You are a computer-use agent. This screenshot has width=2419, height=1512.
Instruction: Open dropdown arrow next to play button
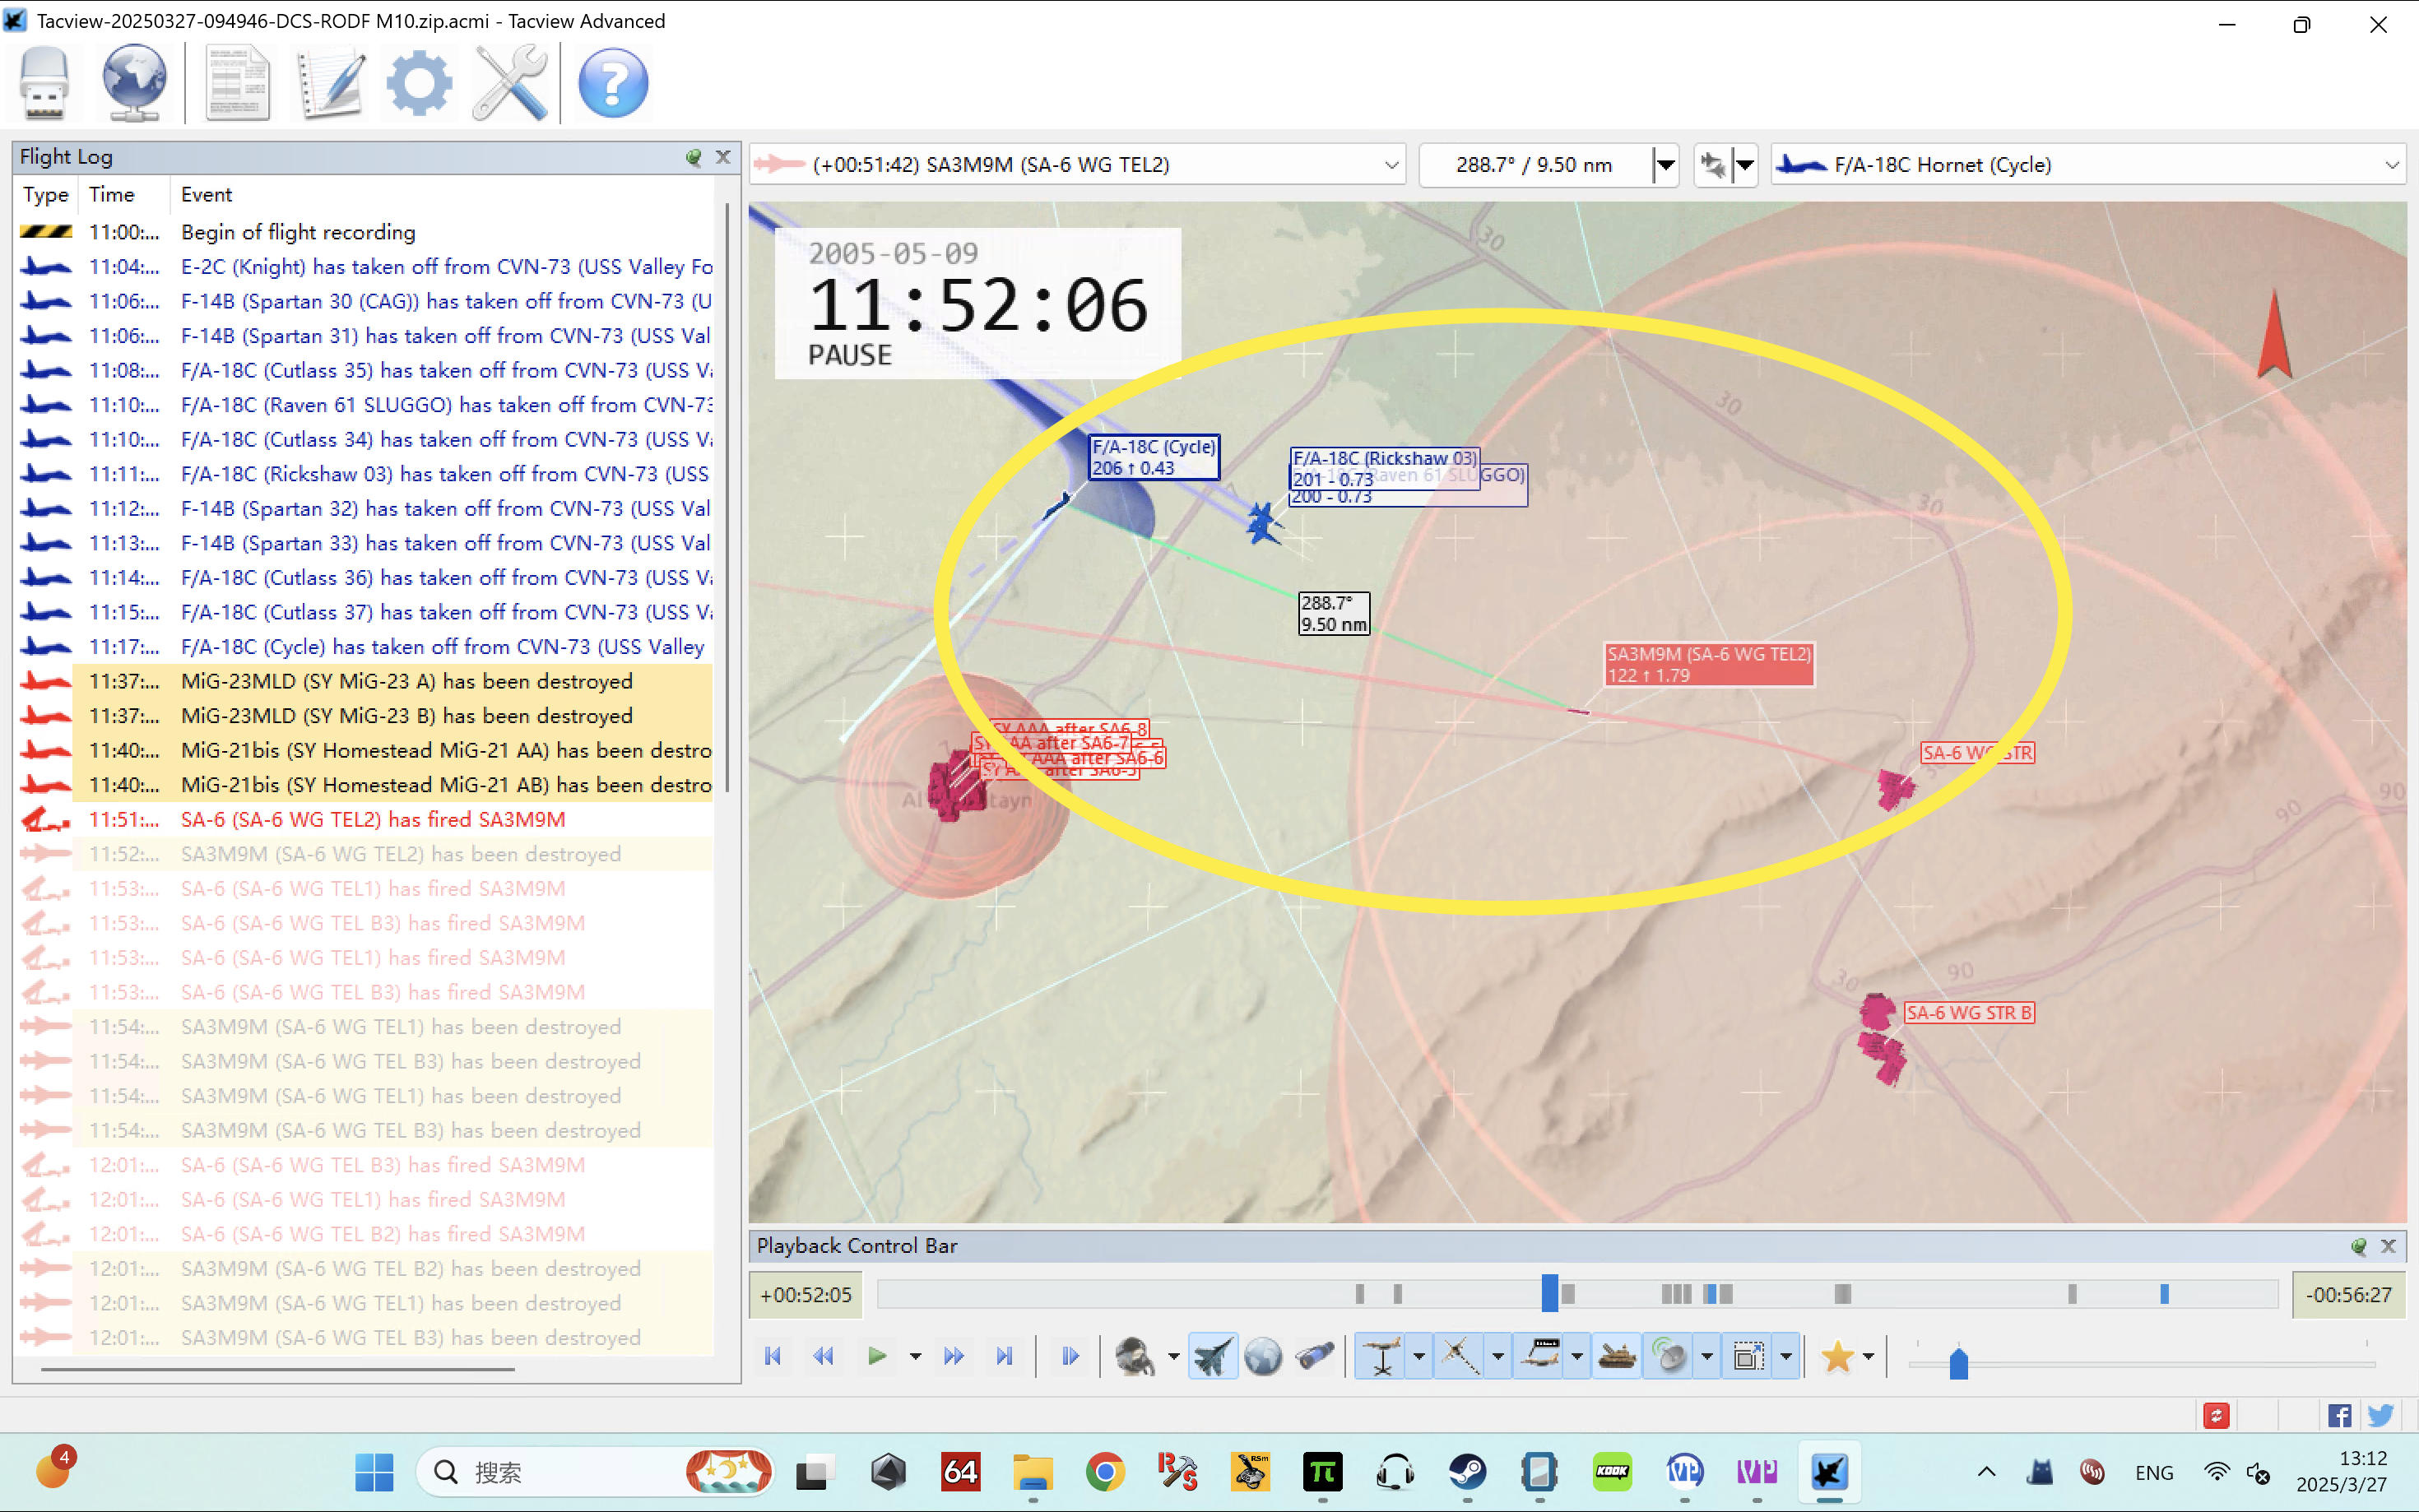[915, 1357]
